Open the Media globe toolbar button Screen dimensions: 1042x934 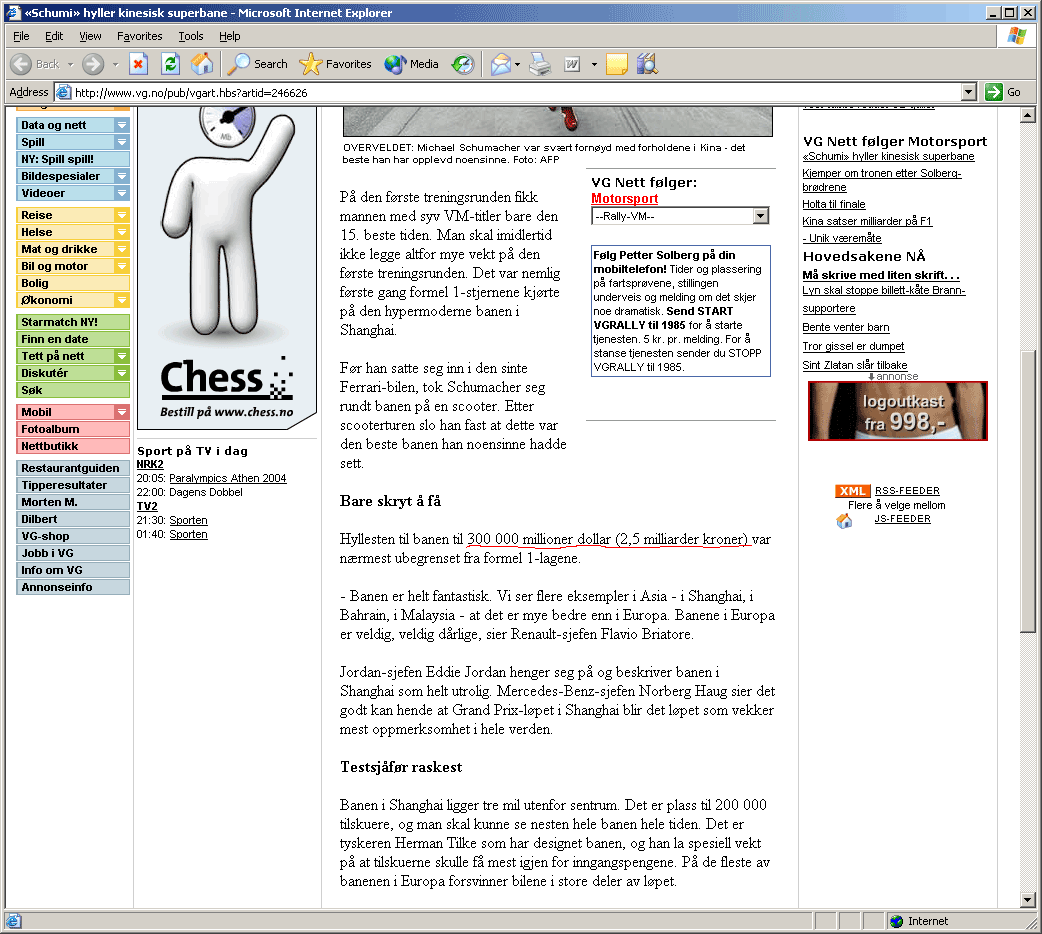[411, 64]
